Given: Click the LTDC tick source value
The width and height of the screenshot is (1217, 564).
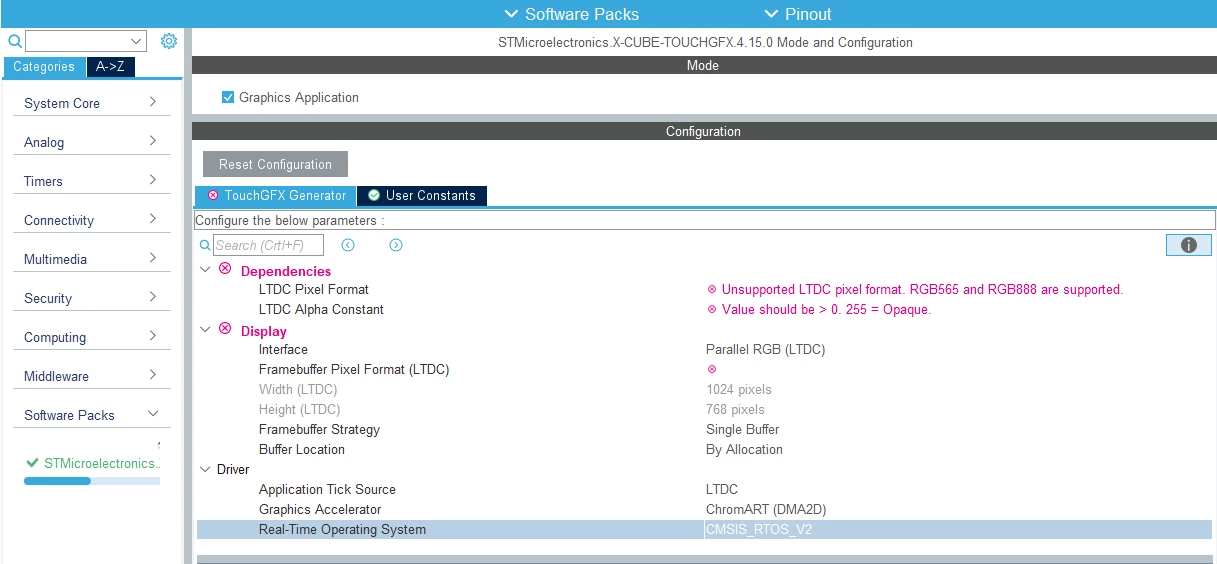Looking at the screenshot, I should [x=722, y=489].
